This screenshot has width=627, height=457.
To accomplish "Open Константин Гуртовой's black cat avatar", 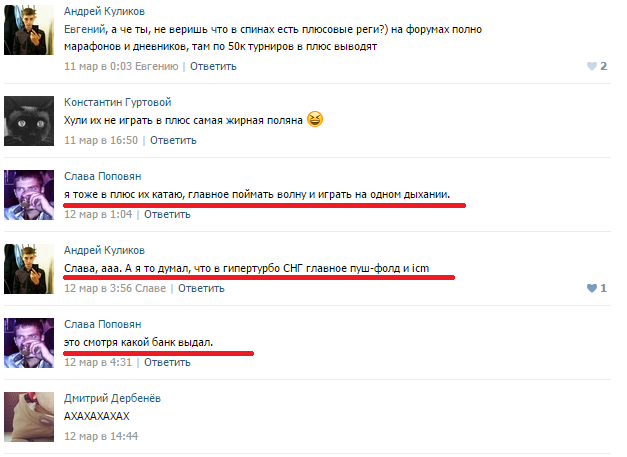I will [x=29, y=121].
